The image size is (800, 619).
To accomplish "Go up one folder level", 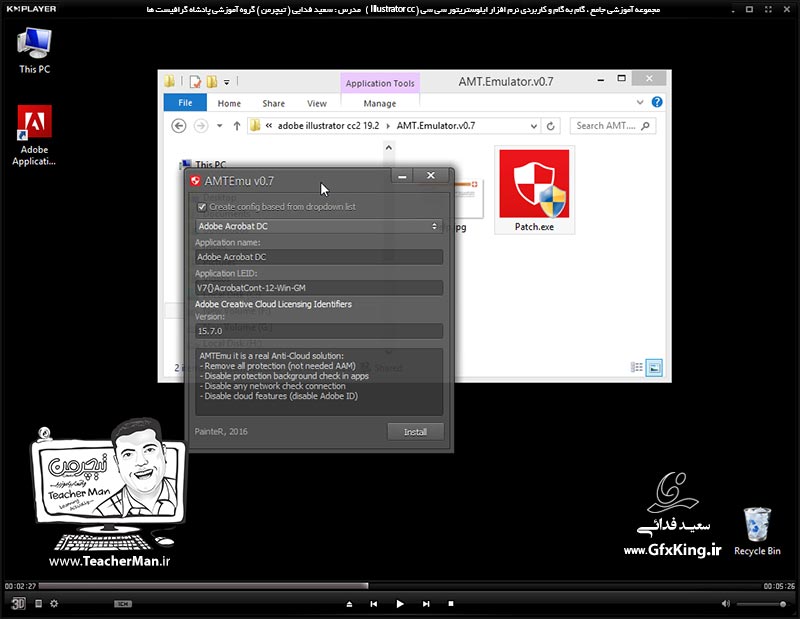I will click(x=236, y=126).
